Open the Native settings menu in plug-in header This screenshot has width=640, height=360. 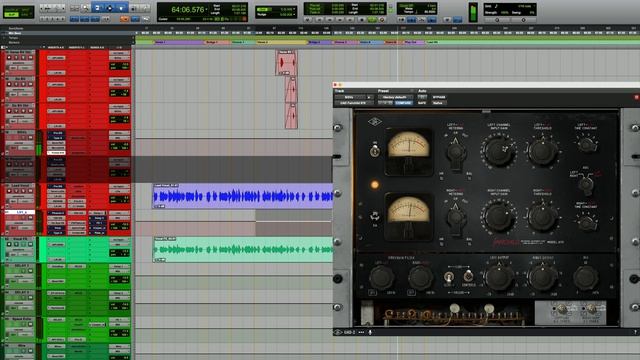pos(438,103)
